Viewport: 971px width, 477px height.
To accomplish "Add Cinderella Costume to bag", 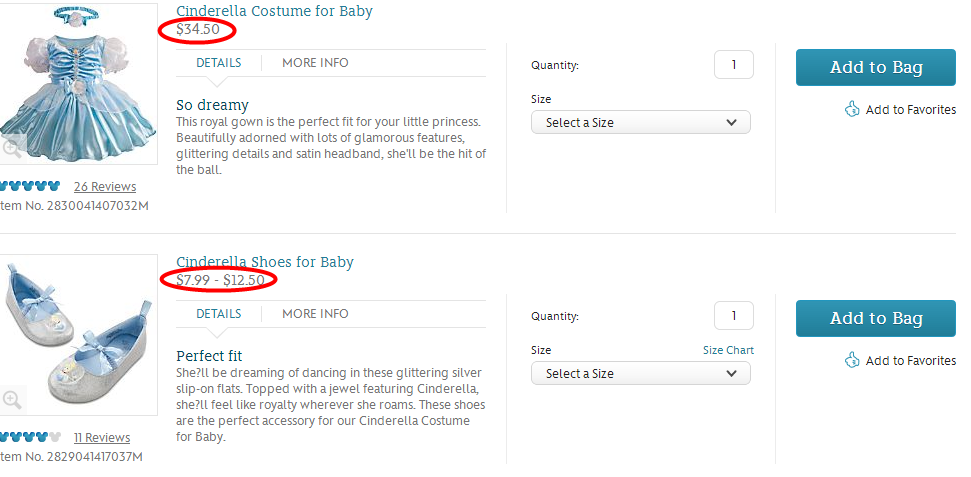I will [875, 68].
